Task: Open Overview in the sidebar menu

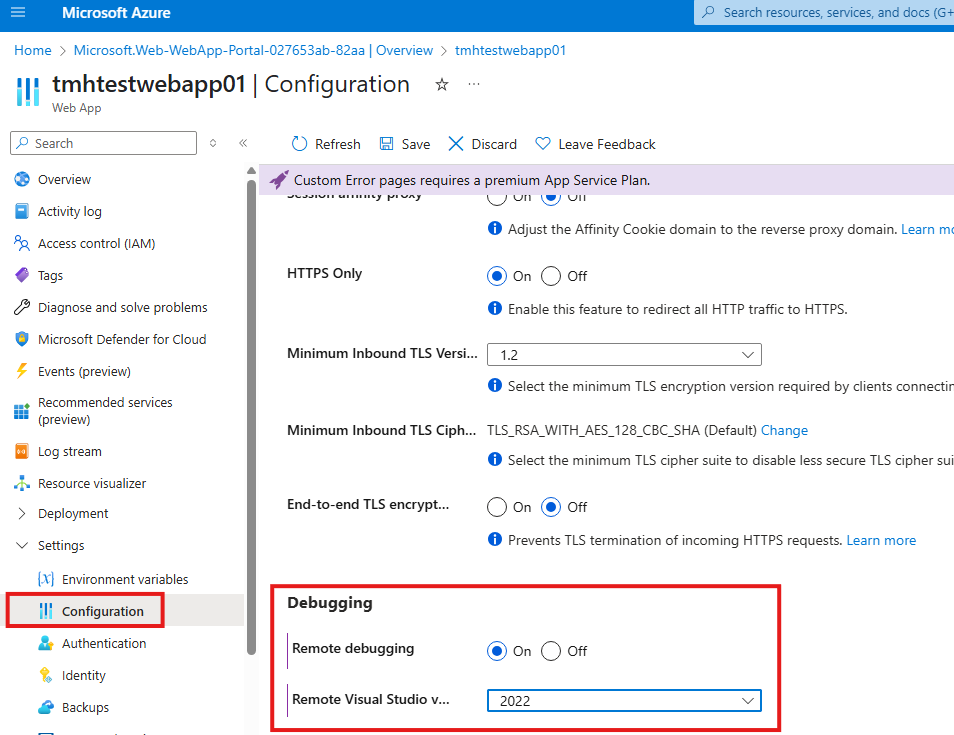Action: coord(64,179)
